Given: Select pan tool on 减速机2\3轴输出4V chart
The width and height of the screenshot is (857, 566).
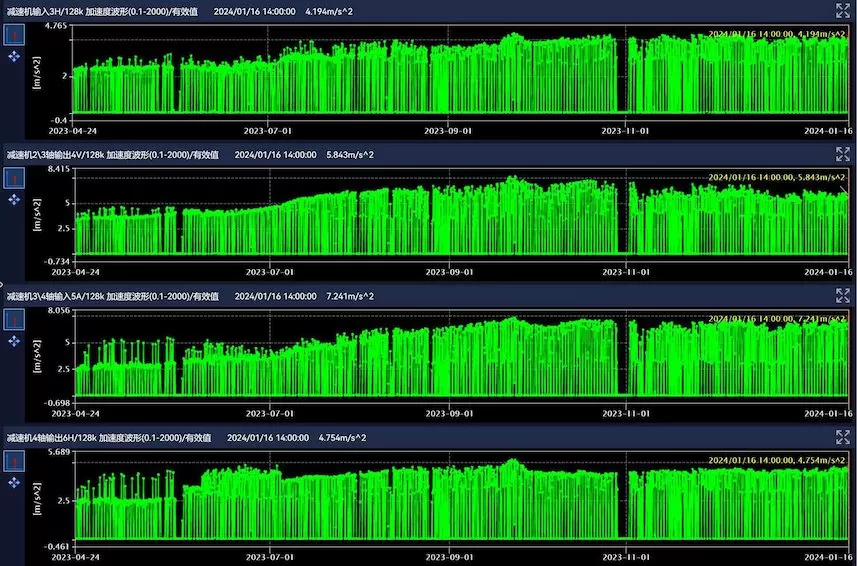Looking at the screenshot, I should pos(14,200).
